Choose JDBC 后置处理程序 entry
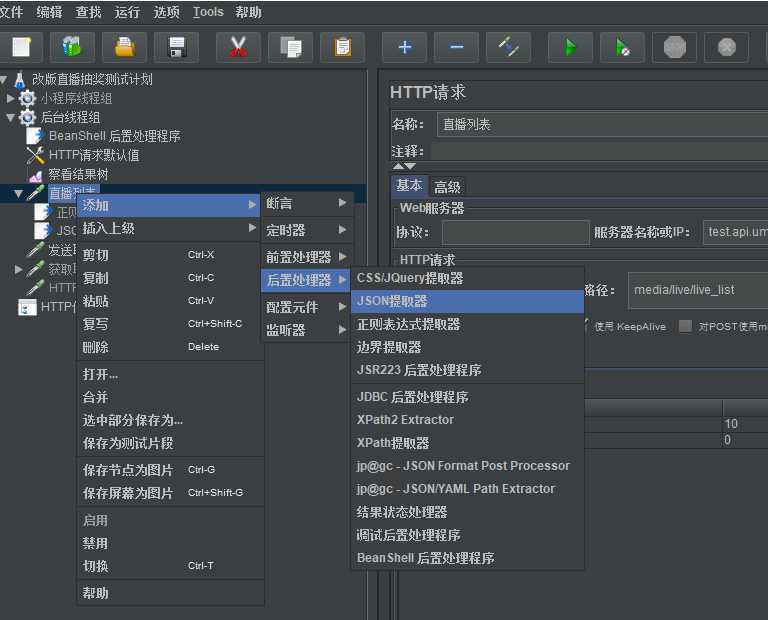This screenshot has width=768, height=620. pos(468,397)
